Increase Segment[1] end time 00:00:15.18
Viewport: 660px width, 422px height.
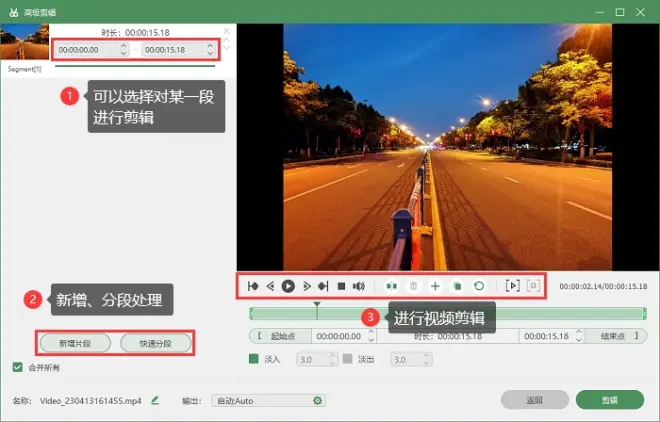coord(210,46)
